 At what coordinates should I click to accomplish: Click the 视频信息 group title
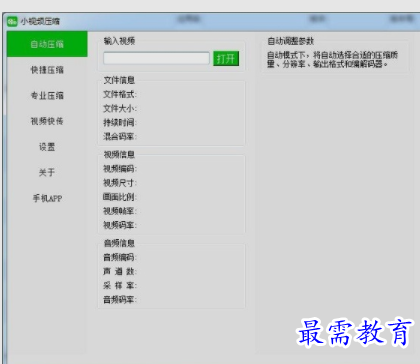(119, 154)
